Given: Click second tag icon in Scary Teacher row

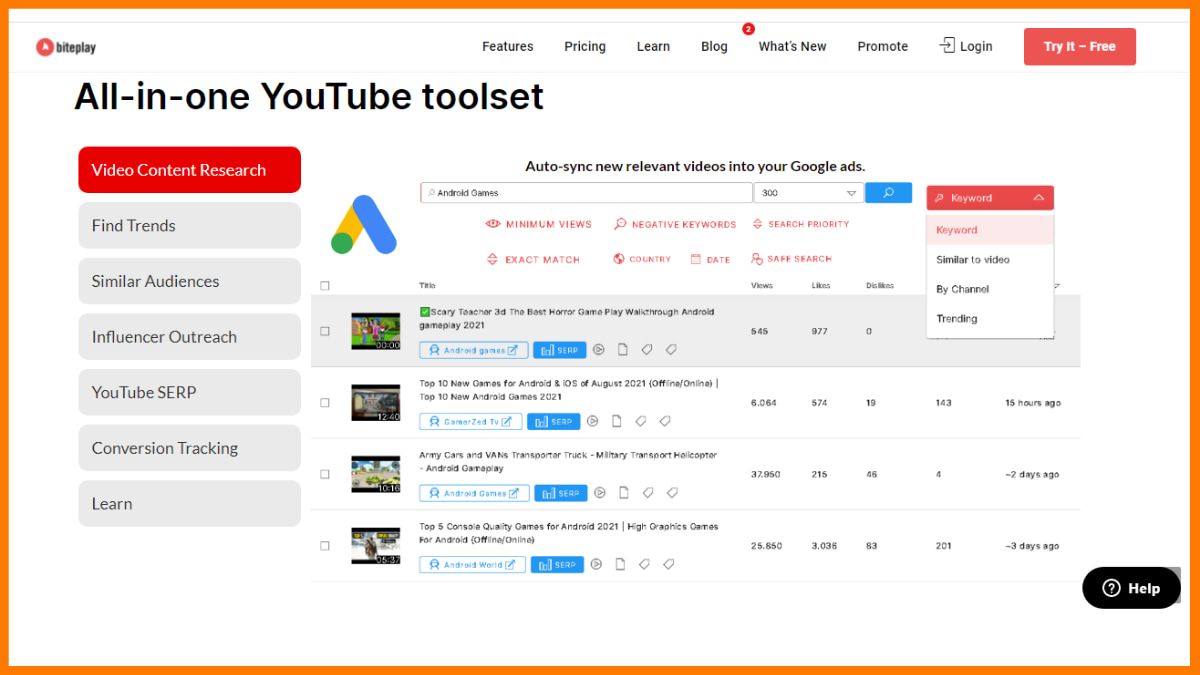Looking at the screenshot, I should [671, 350].
